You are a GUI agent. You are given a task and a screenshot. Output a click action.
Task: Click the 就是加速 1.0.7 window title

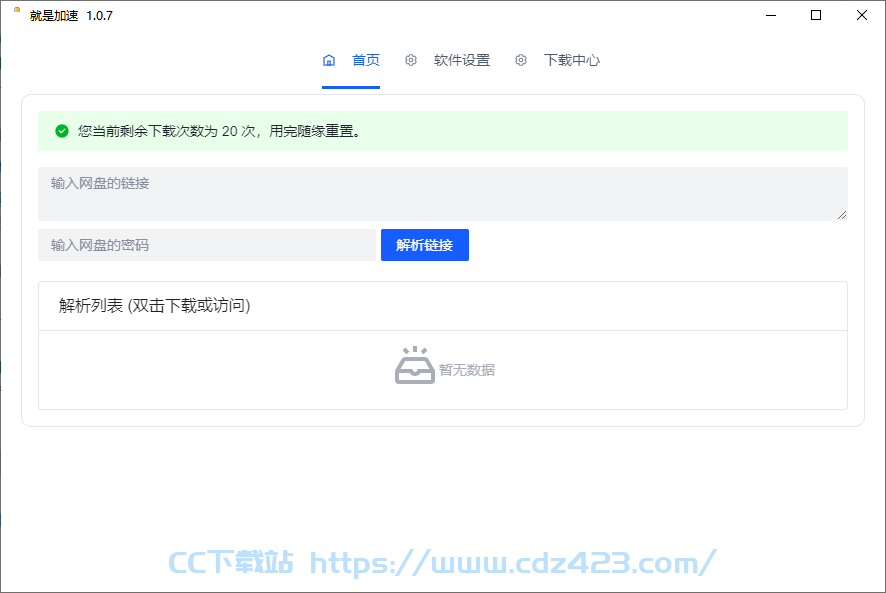(71, 16)
